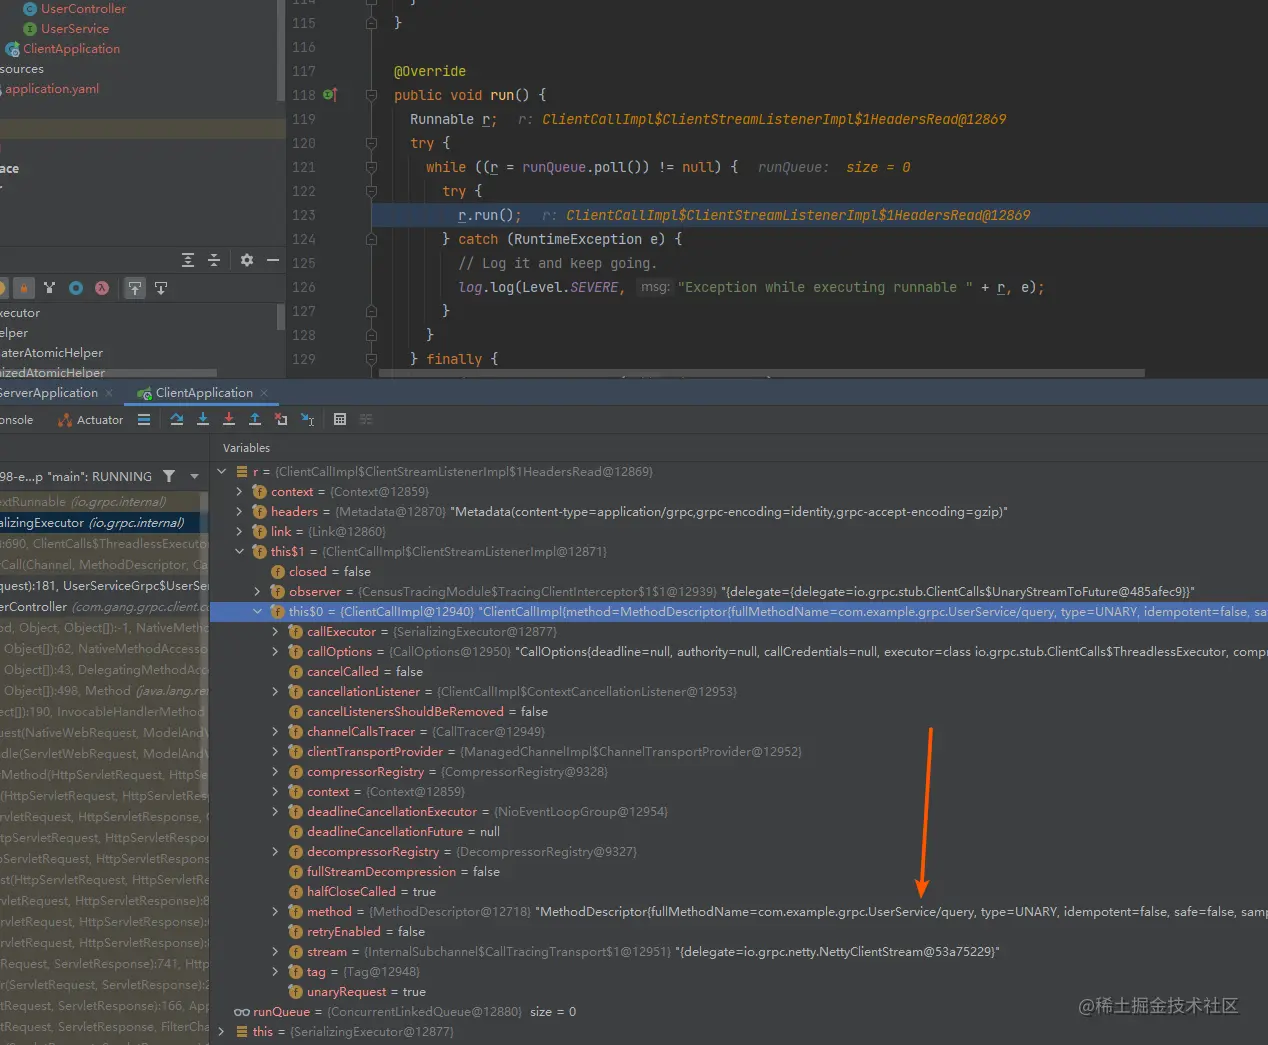Click Step Over debugger icon
Image resolution: width=1268 pixels, height=1045 pixels.
pyautogui.click(x=177, y=420)
